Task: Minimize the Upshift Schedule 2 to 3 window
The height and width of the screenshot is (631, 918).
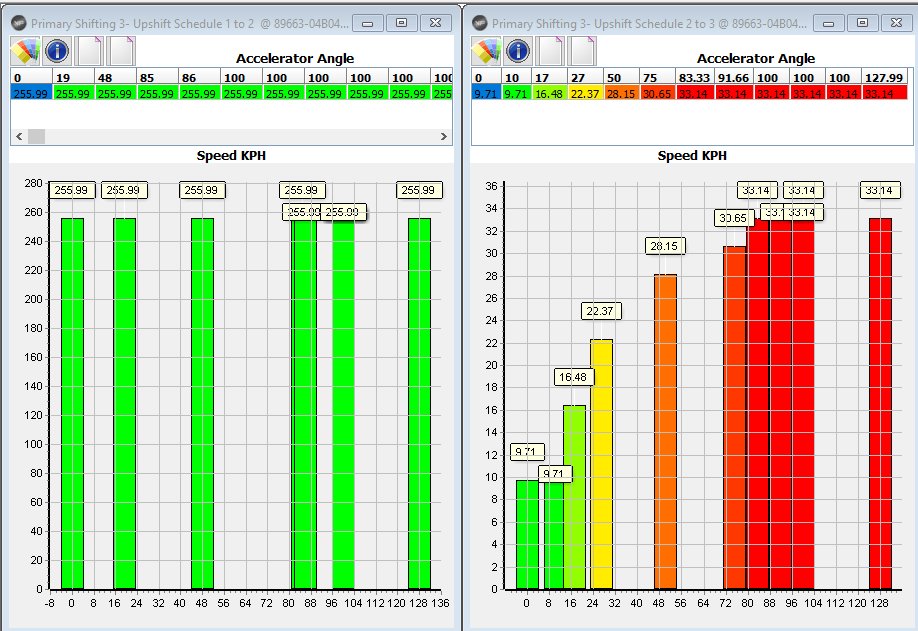Action: point(828,23)
